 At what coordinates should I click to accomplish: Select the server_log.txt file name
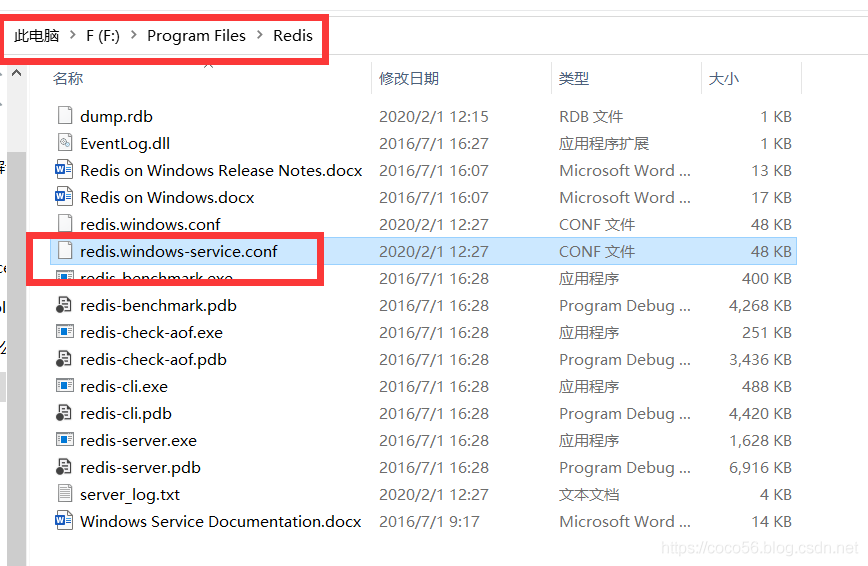pos(130,495)
